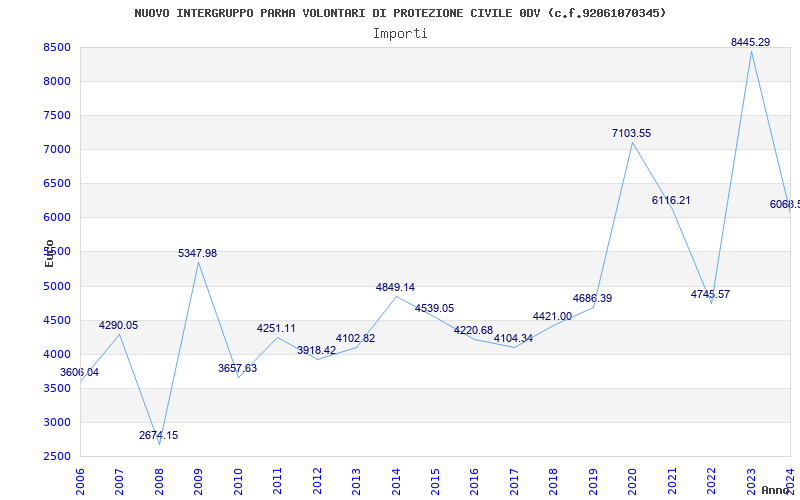Click the x-axis year 2018
The height and width of the screenshot is (500, 800).
tap(554, 481)
